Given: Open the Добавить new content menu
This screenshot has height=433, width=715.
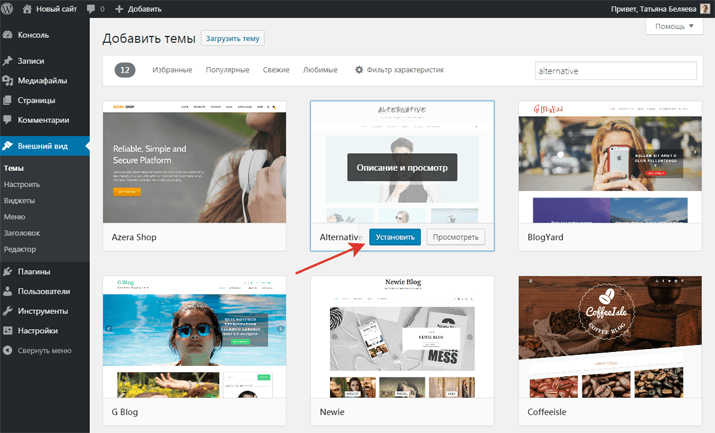Looking at the screenshot, I should (138, 9).
